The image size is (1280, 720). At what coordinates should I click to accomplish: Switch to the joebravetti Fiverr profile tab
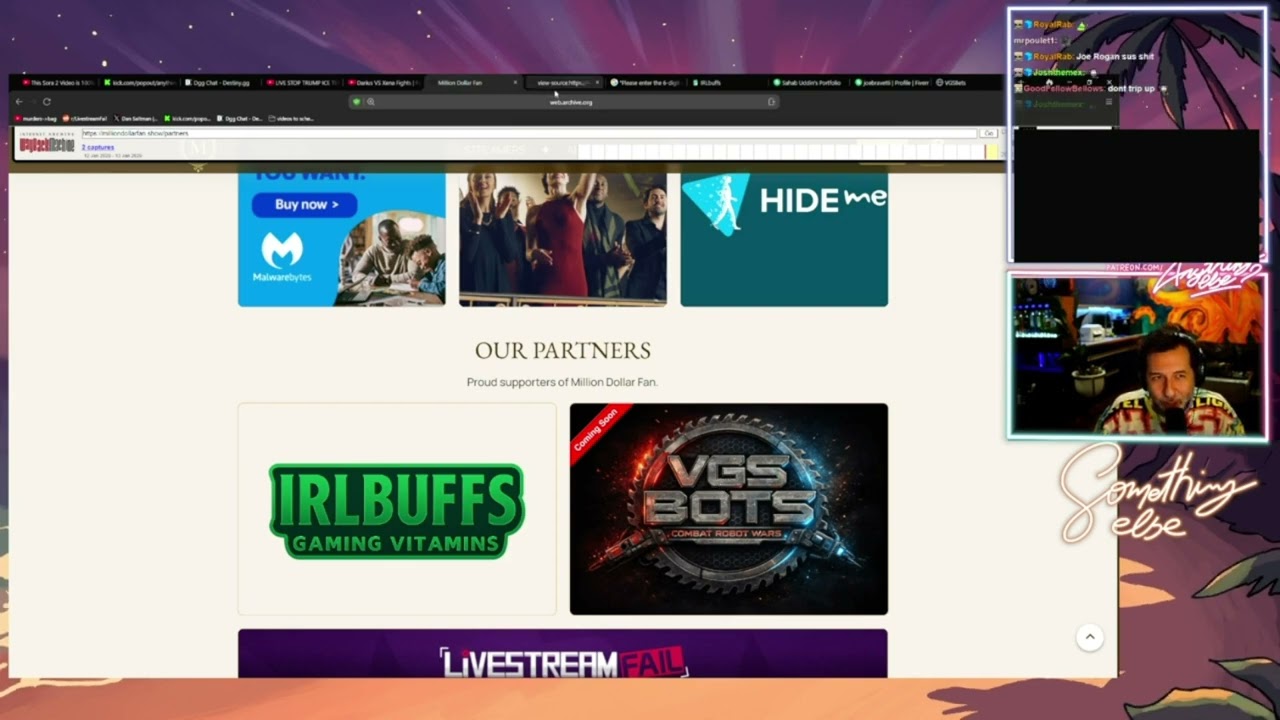pos(891,83)
